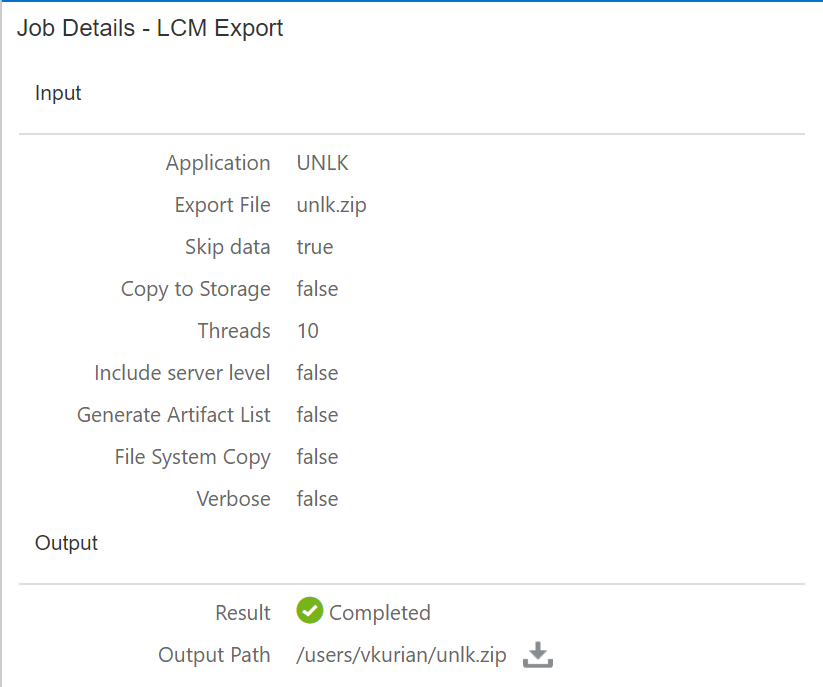Click the green Completed checkmark icon
The height and width of the screenshot is (687, 823).
(310, 611)
